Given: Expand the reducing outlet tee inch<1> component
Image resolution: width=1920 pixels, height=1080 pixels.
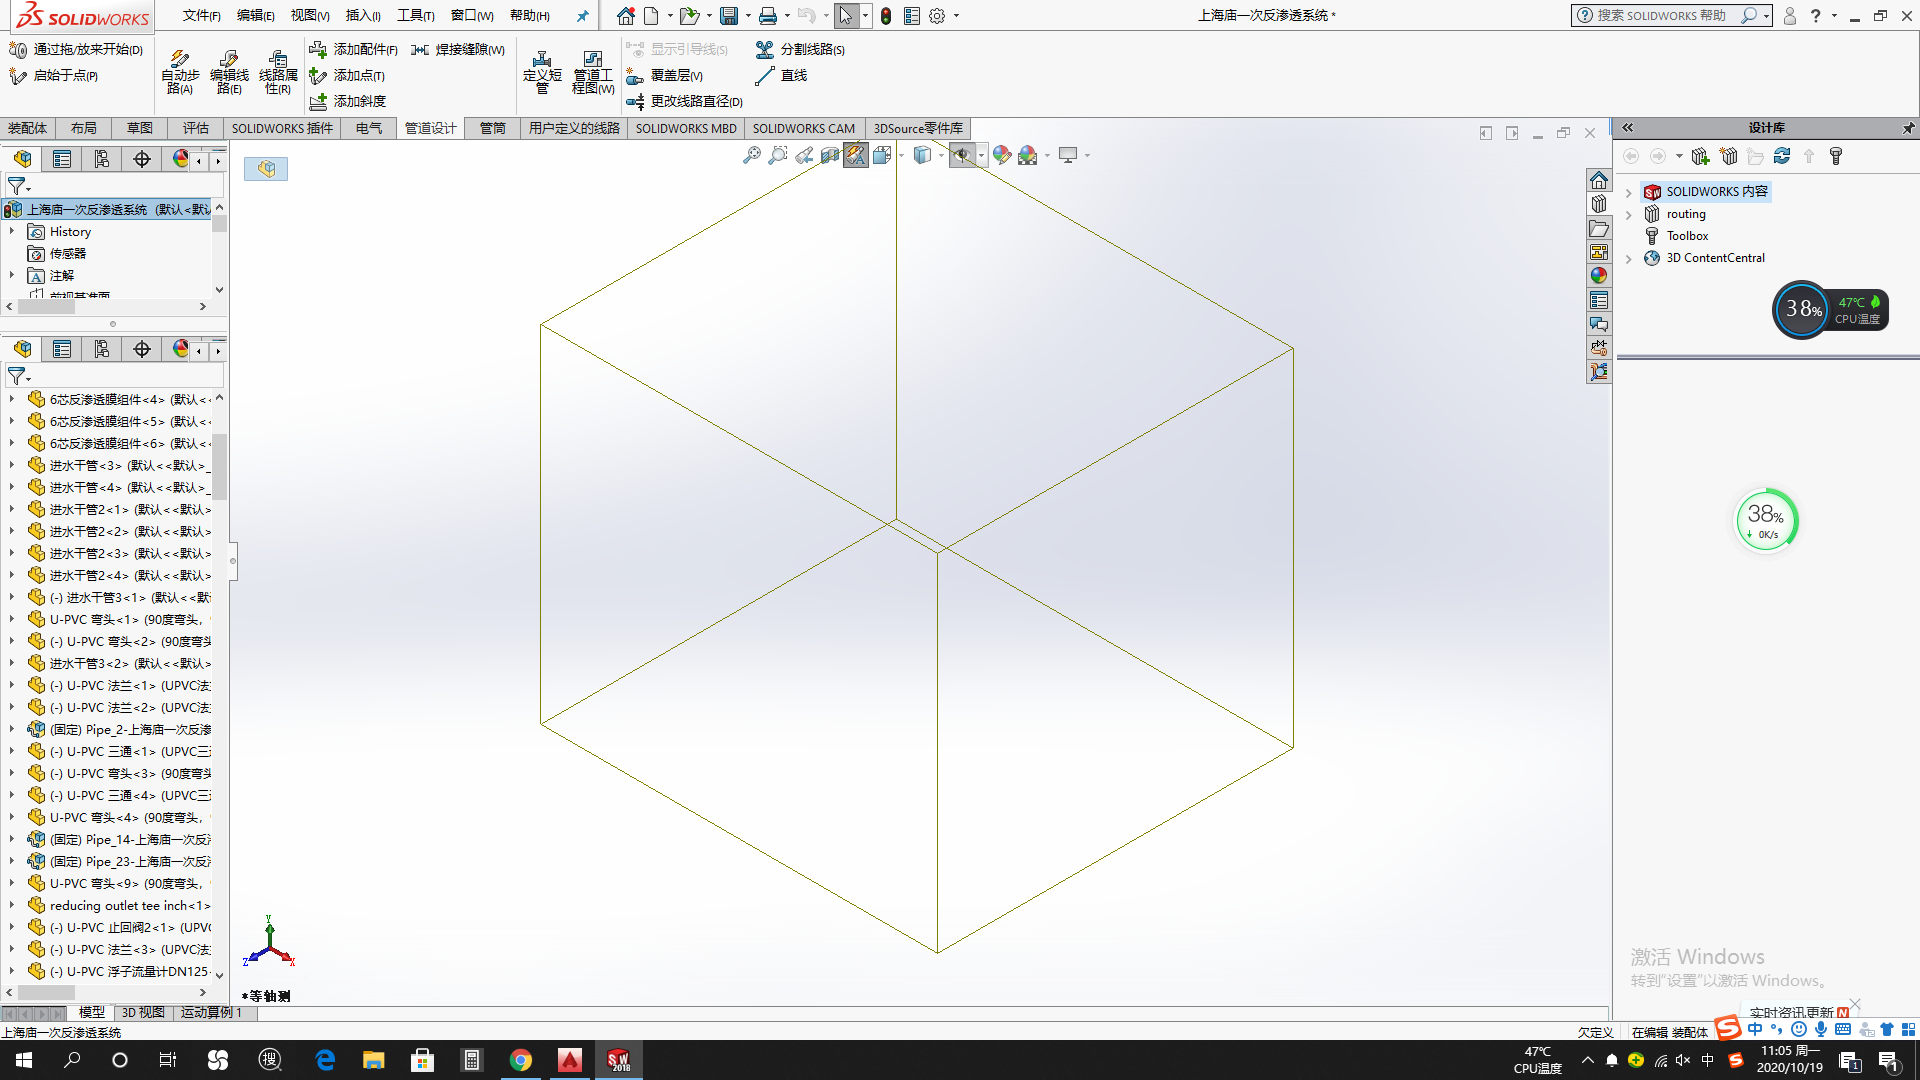Looking at the screenshot, I should 12,905.
